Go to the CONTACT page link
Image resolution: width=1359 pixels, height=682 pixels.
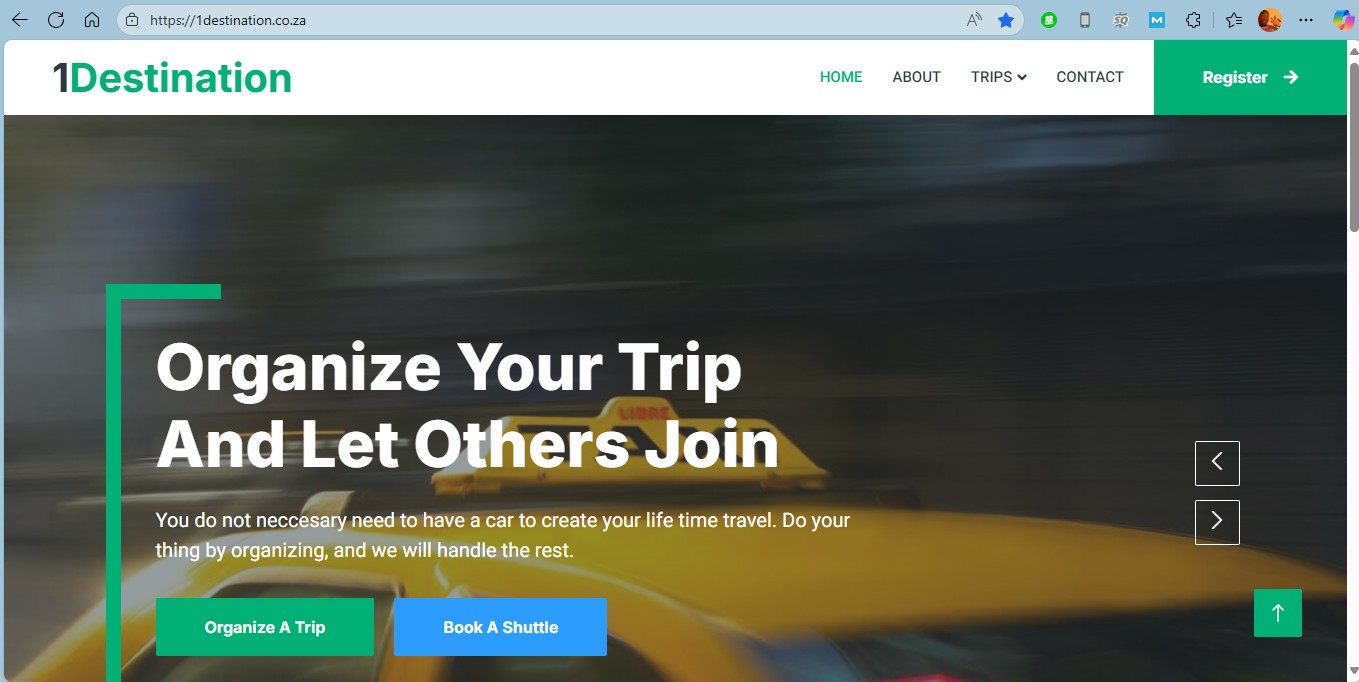(x=1090, y=77)
